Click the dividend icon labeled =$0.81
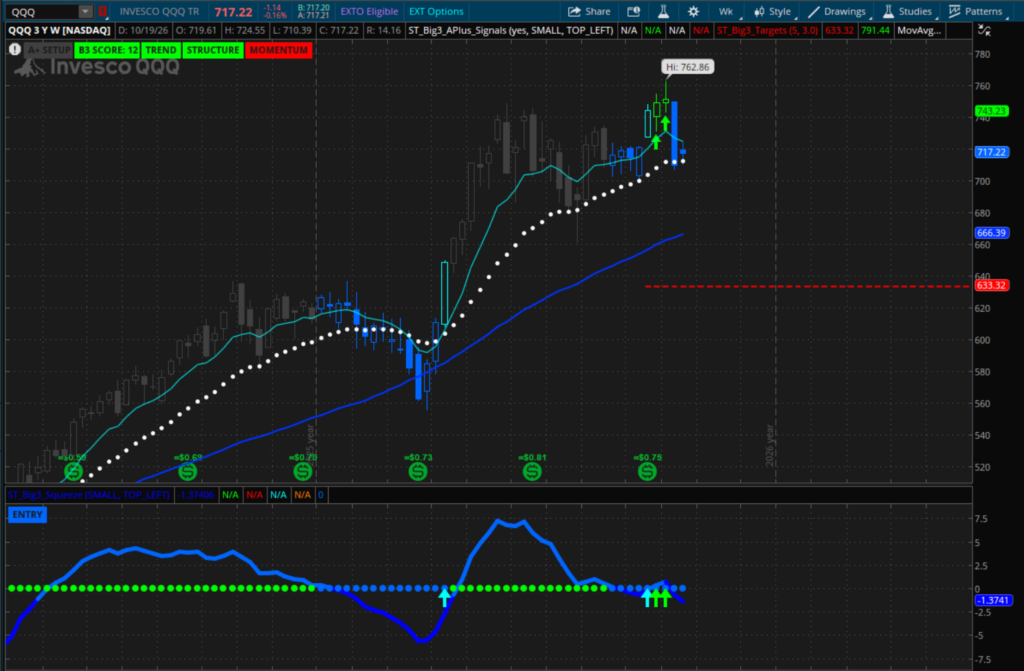 532,470
